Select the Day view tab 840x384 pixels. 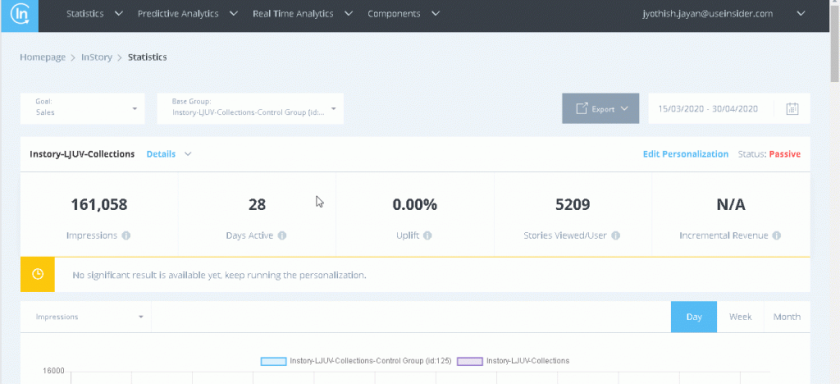click(x=694, y=317)
